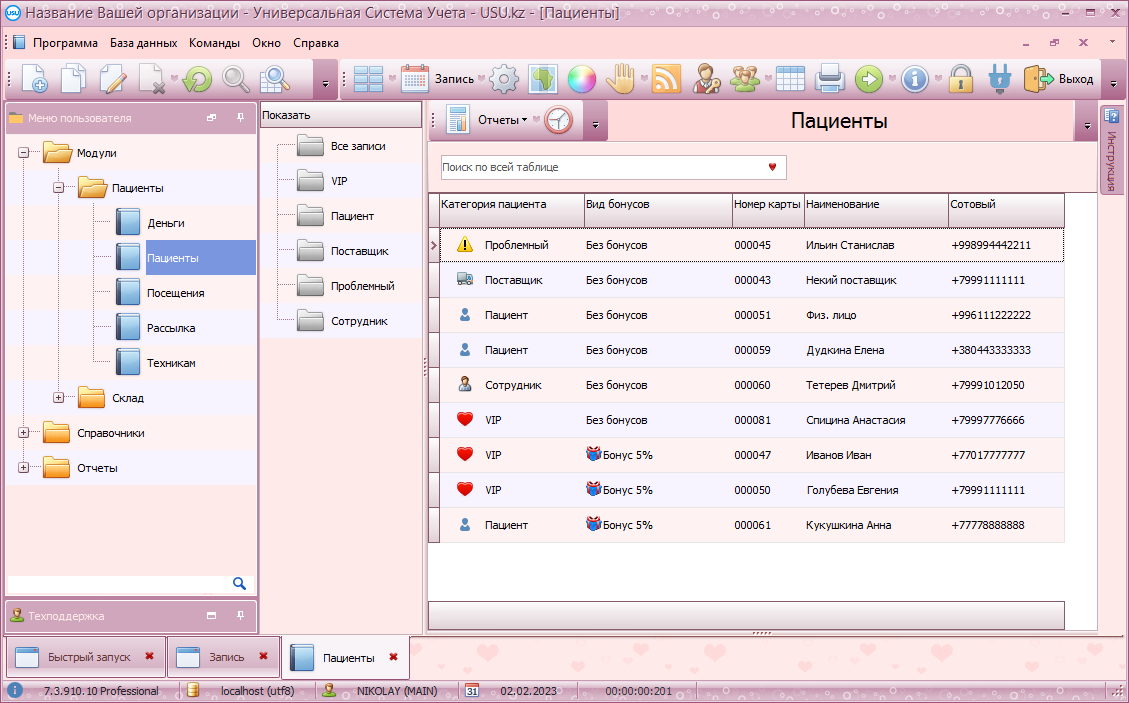Open the База данных menu

click(x=143, y=43)
